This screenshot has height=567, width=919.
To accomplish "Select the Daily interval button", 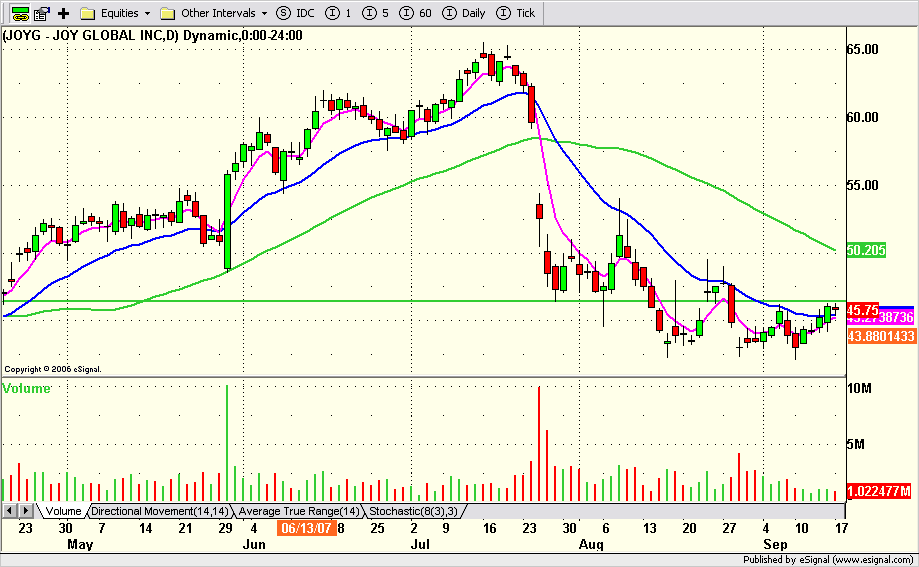I will pyautogui.click(x=464, y=13).
